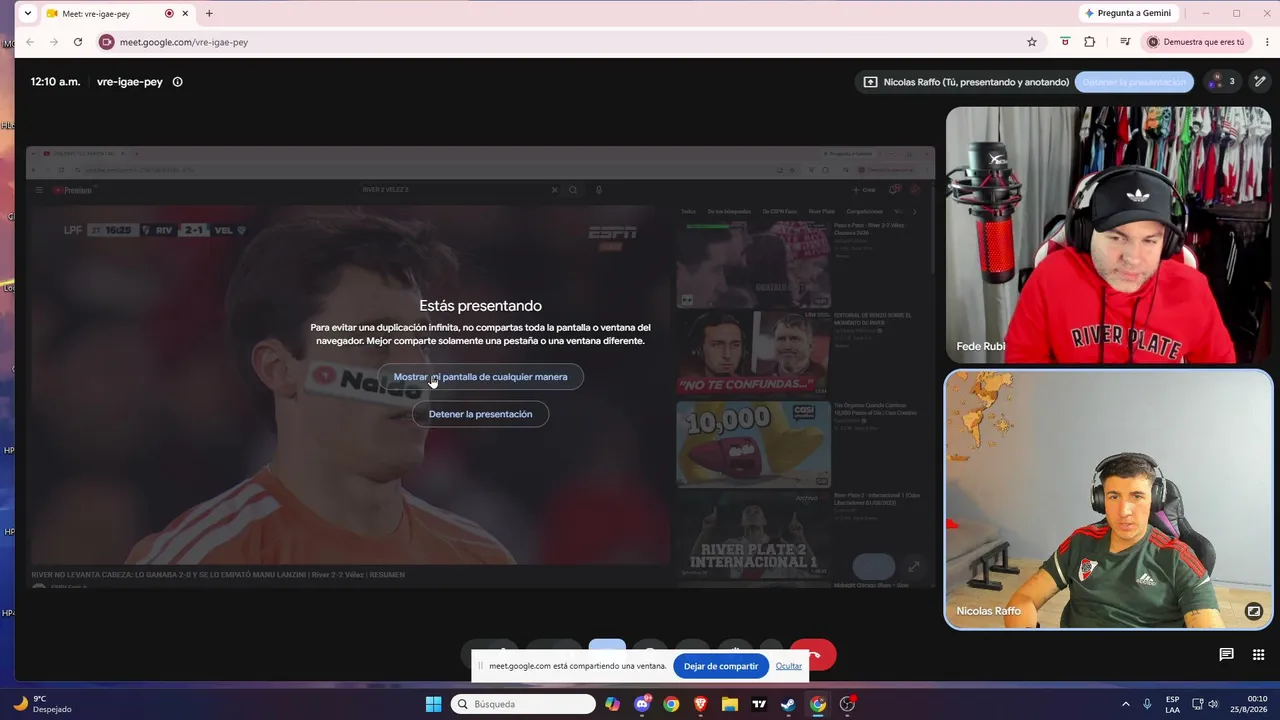This screenshot has height=720, width=1280.
Task: Click the Ocultar link in the sharing bar
Action: pyautogui.click(x=789, y=666)
